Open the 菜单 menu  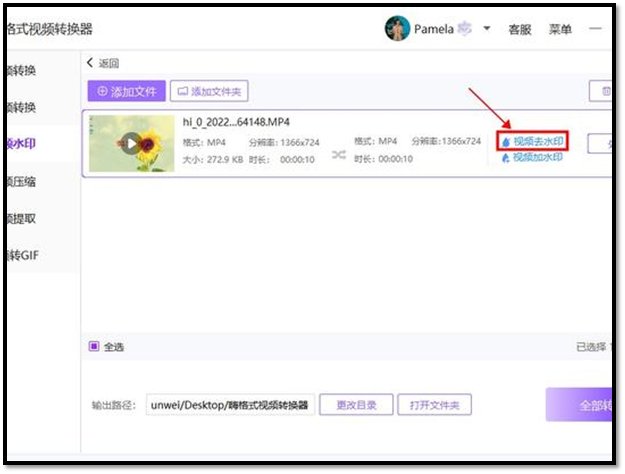click(560, 29)
